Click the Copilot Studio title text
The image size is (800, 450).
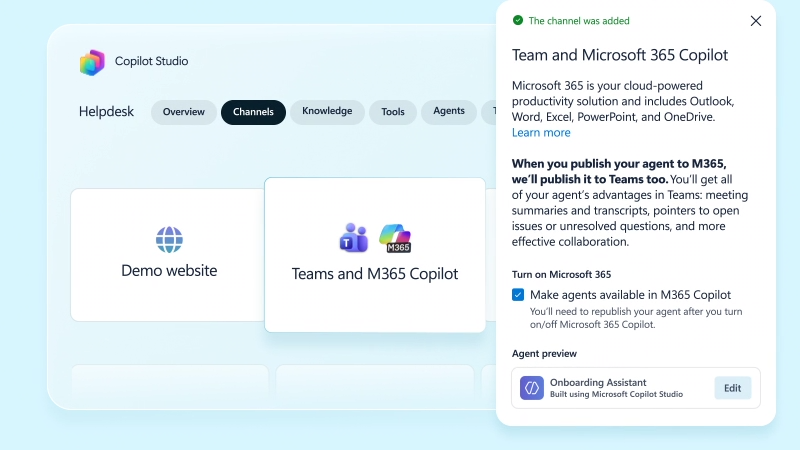(x=152, y=61)
